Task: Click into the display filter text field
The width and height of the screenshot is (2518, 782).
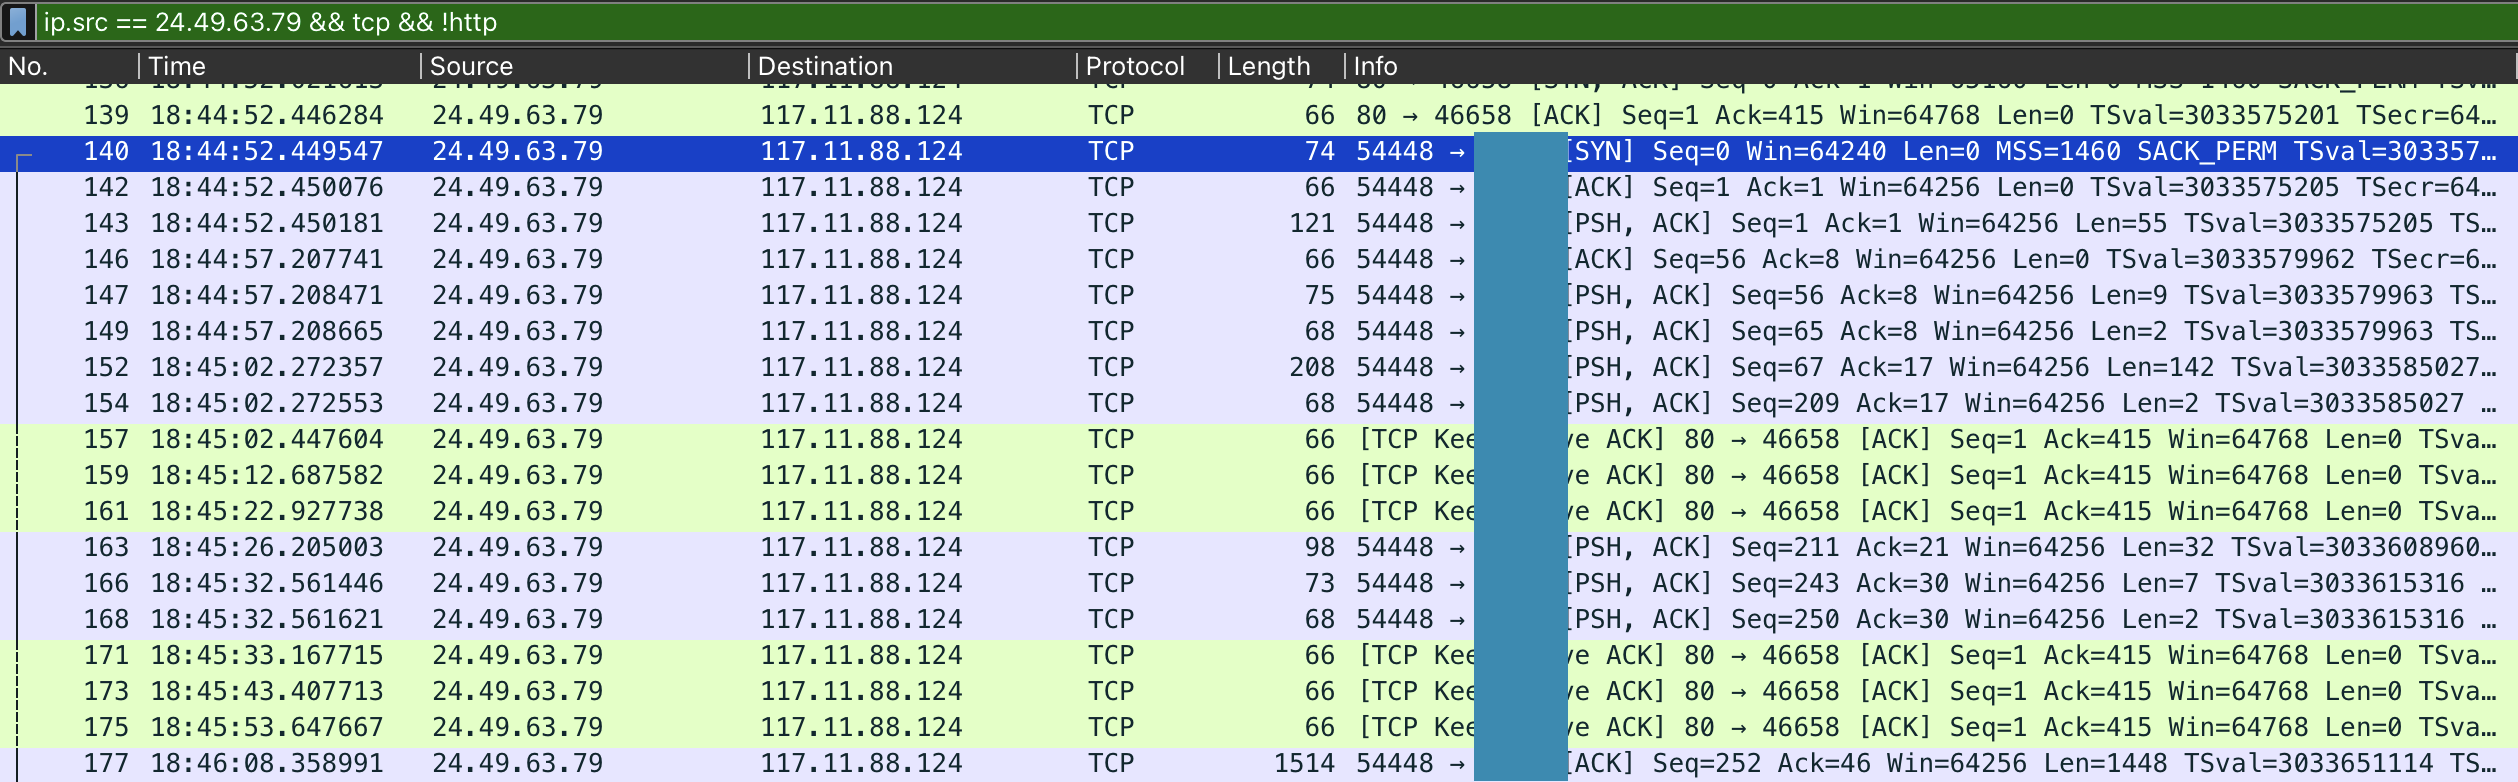Action: (1200, 22)
